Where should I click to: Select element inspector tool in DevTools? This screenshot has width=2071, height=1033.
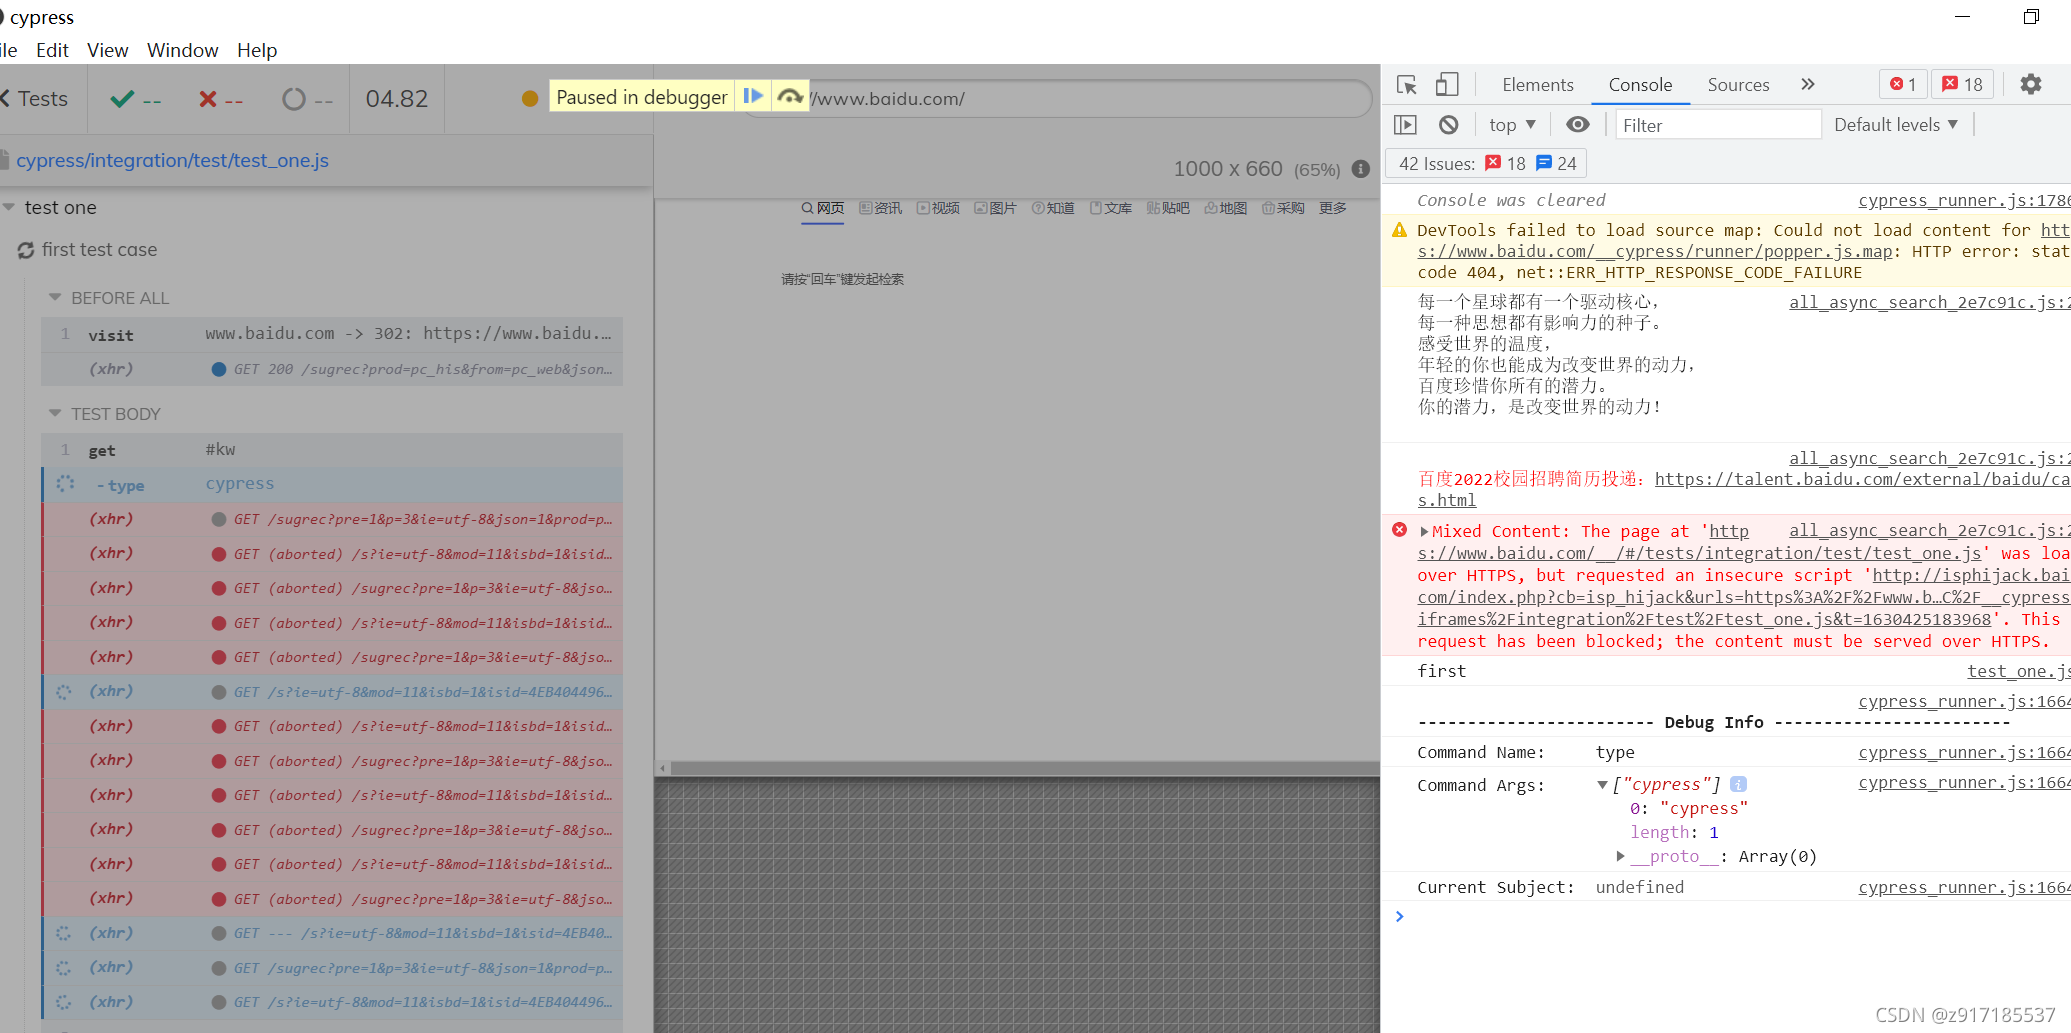[1407, 85]
